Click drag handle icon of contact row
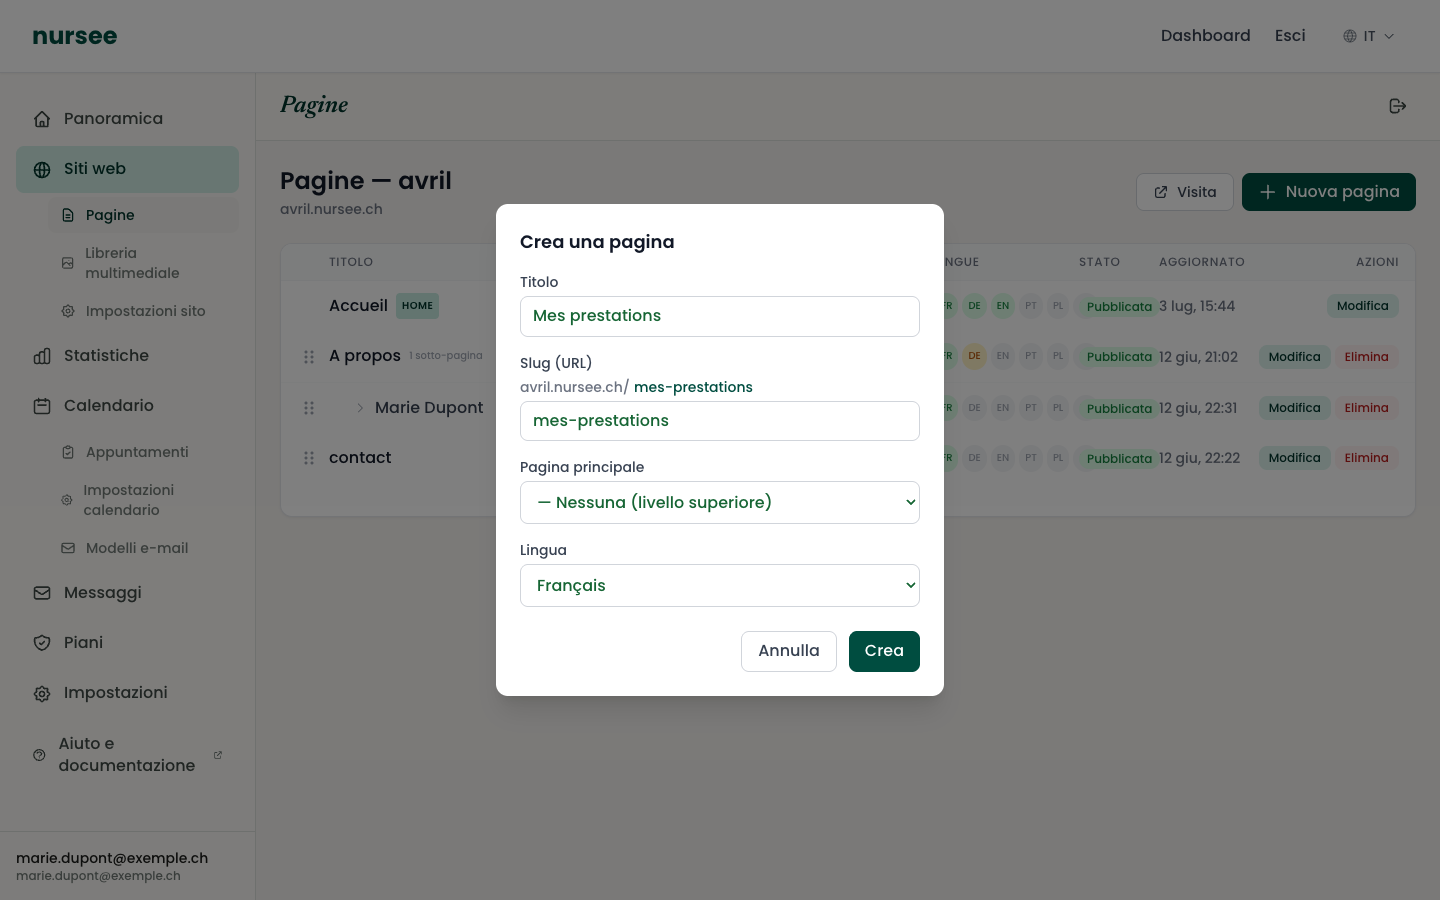The image size is (1440, 900). point(309,458)
